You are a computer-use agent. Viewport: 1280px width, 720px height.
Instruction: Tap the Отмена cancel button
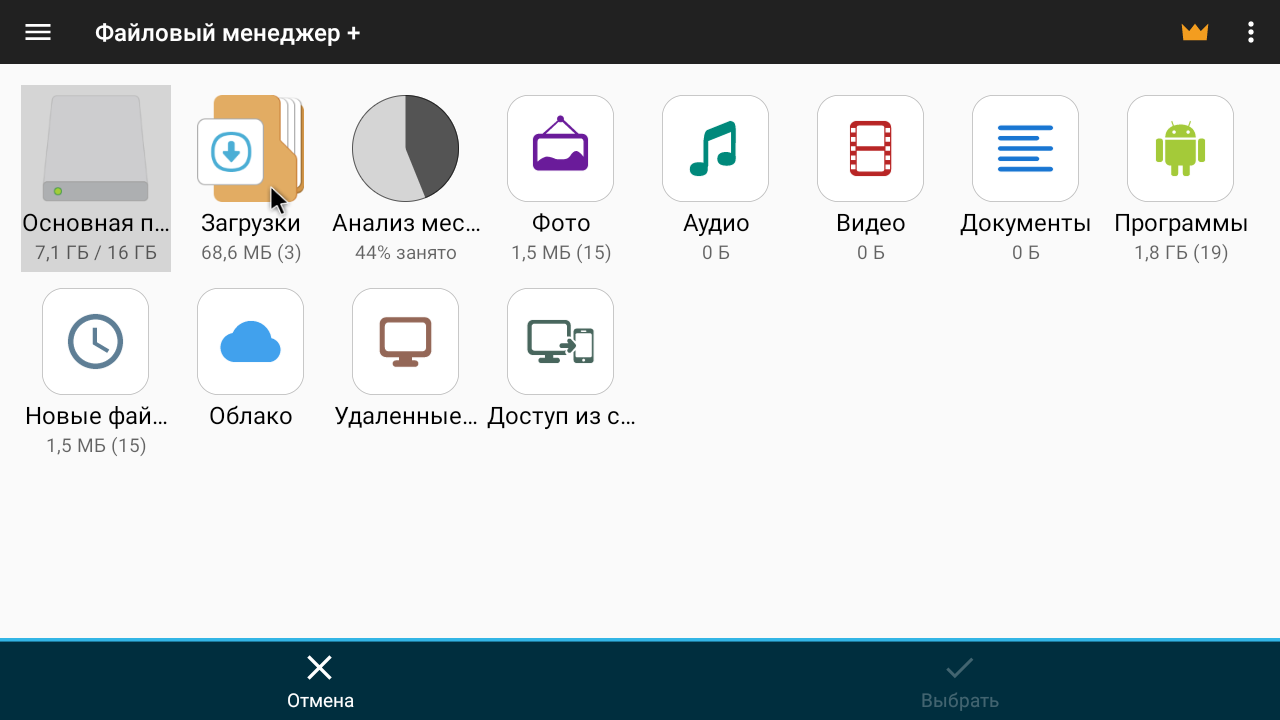(320, 680)
